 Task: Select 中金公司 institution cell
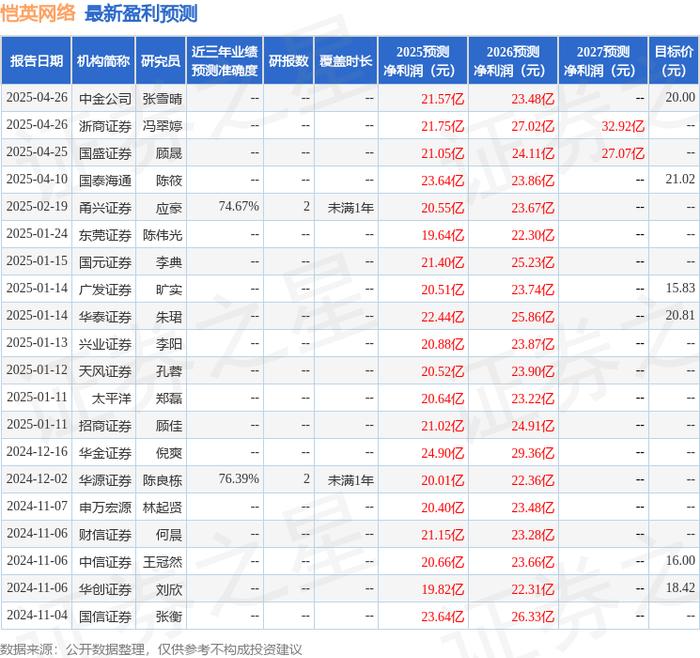(105, 99)
